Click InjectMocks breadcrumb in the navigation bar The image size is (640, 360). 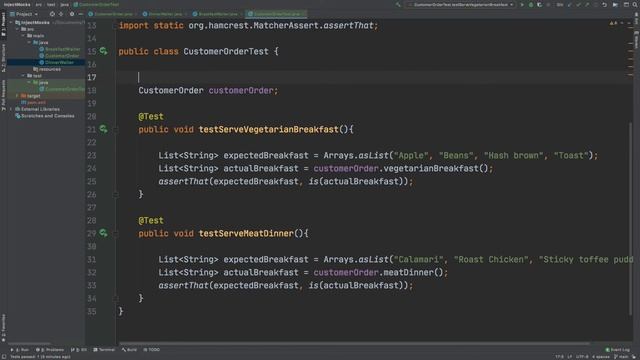(17, 4)
